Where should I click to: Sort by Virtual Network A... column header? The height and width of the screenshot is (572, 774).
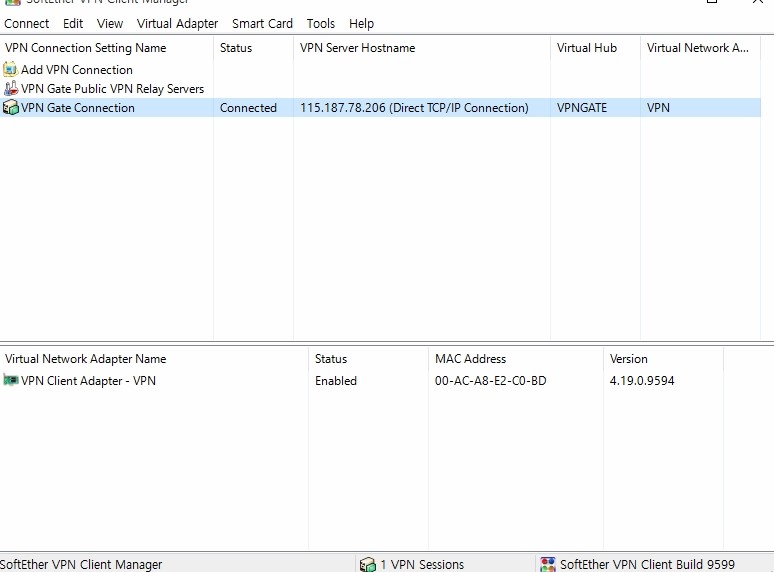tap(700, 48)
